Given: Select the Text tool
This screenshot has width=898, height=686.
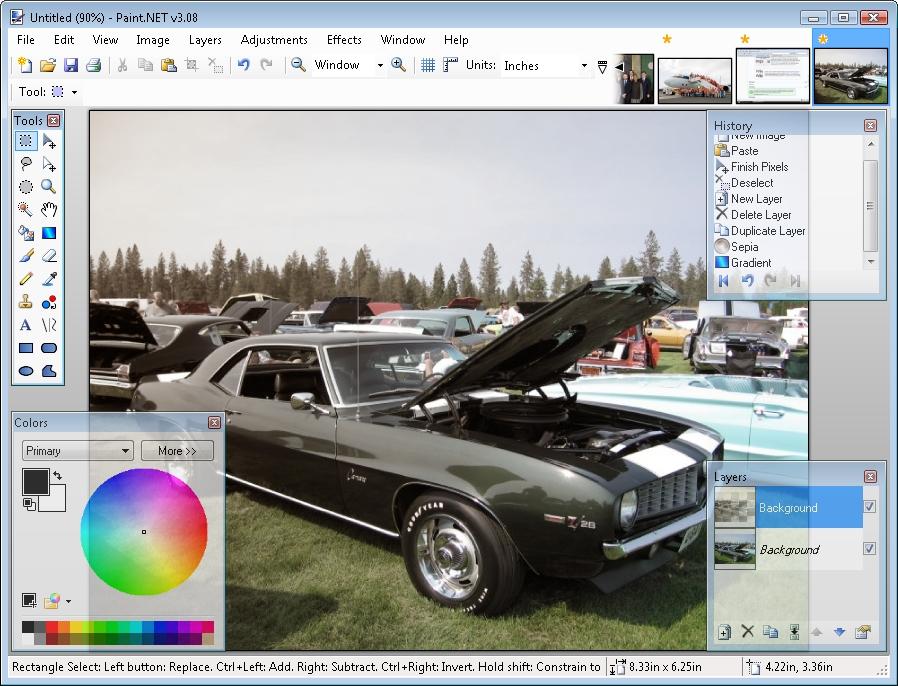Looking at the screenshot, I should [x=26, y=325].
